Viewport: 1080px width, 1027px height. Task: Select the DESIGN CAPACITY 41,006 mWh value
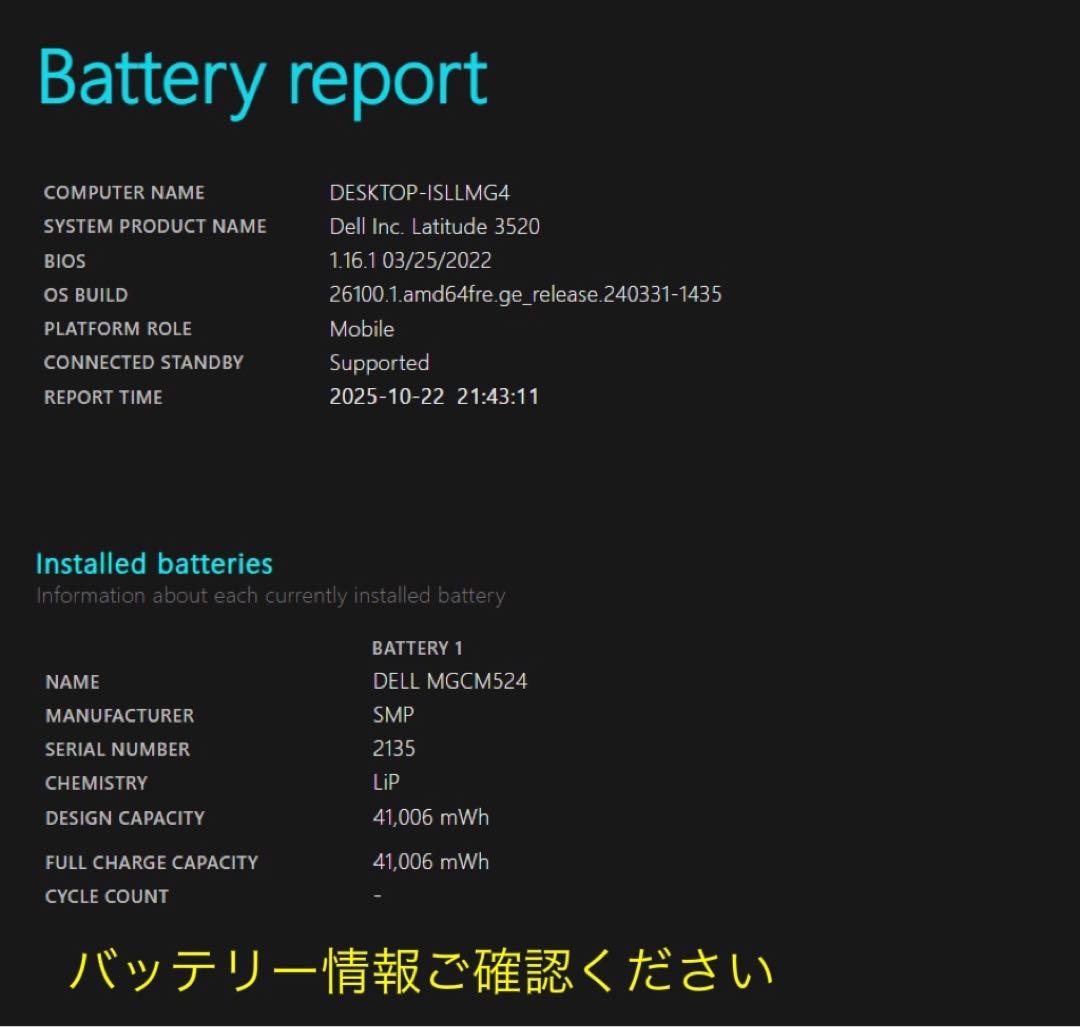pyautogui.click(x=430, y=817)
